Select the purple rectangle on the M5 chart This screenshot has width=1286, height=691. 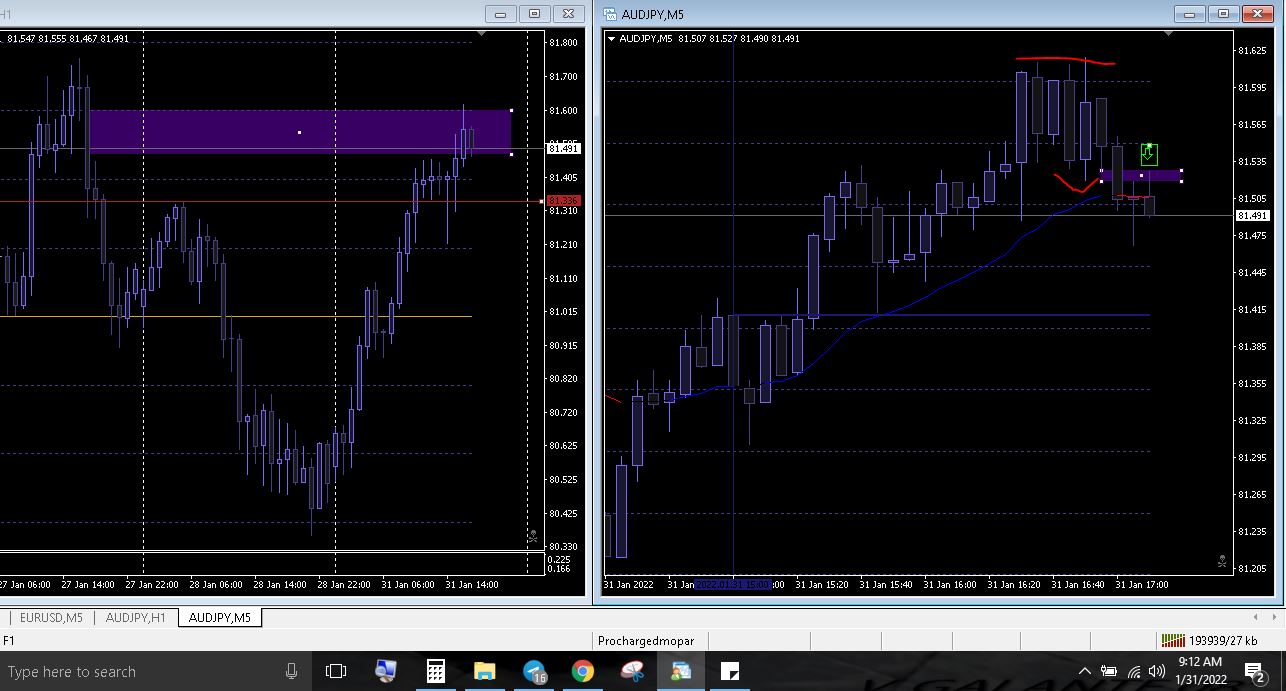coord(1141,176)
